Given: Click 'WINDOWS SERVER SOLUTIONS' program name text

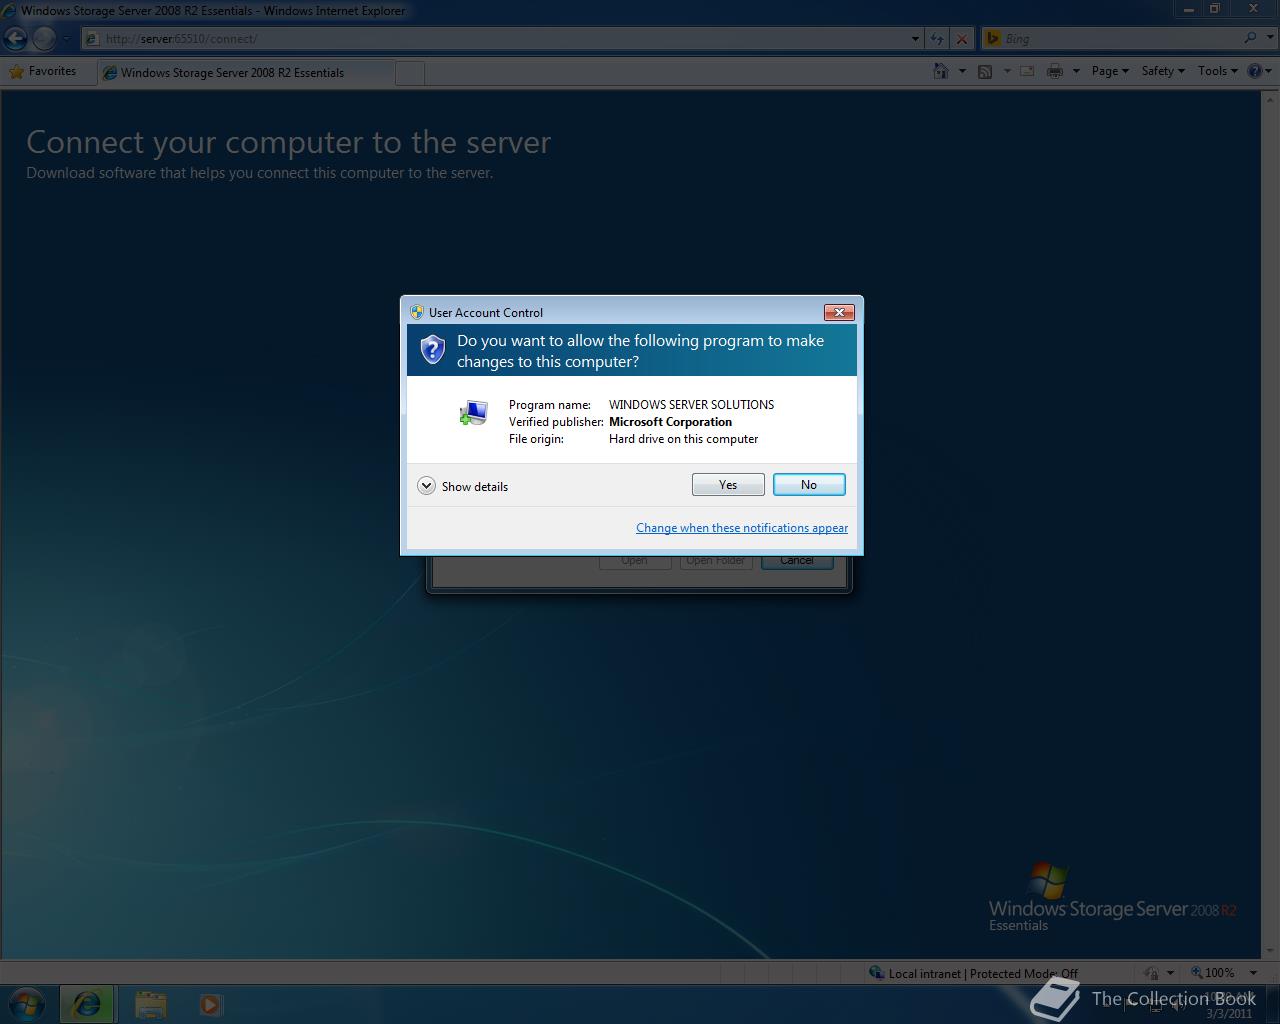Looking at the screenshot, I should 691,405.
